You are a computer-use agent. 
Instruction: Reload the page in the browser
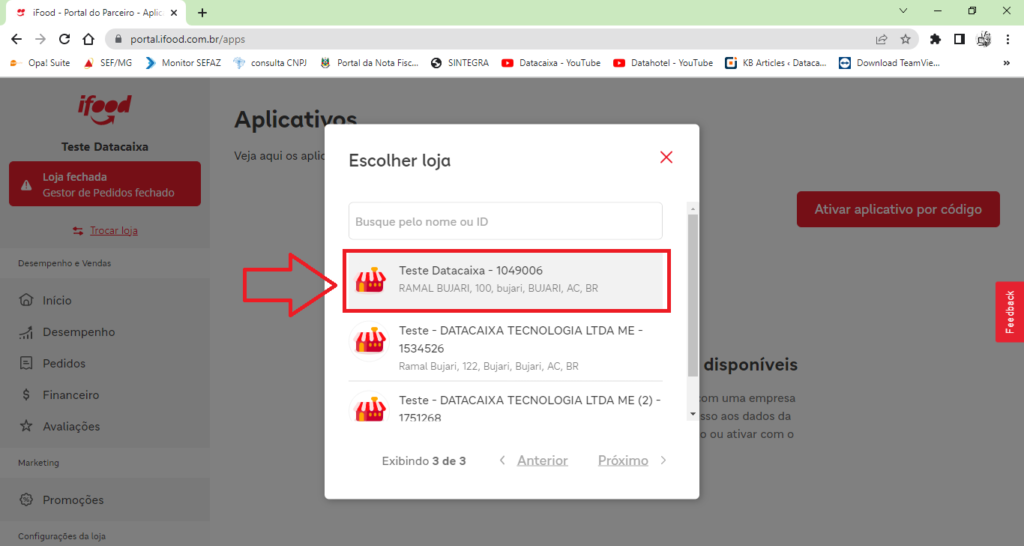[x=64, y=39]
